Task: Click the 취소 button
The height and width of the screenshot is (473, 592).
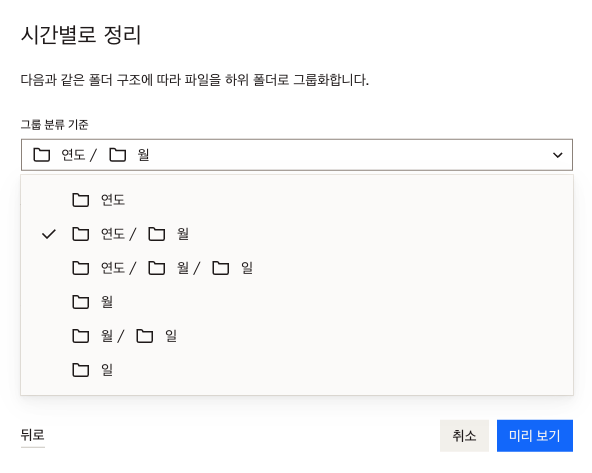Action: click(x=464, y=436)
